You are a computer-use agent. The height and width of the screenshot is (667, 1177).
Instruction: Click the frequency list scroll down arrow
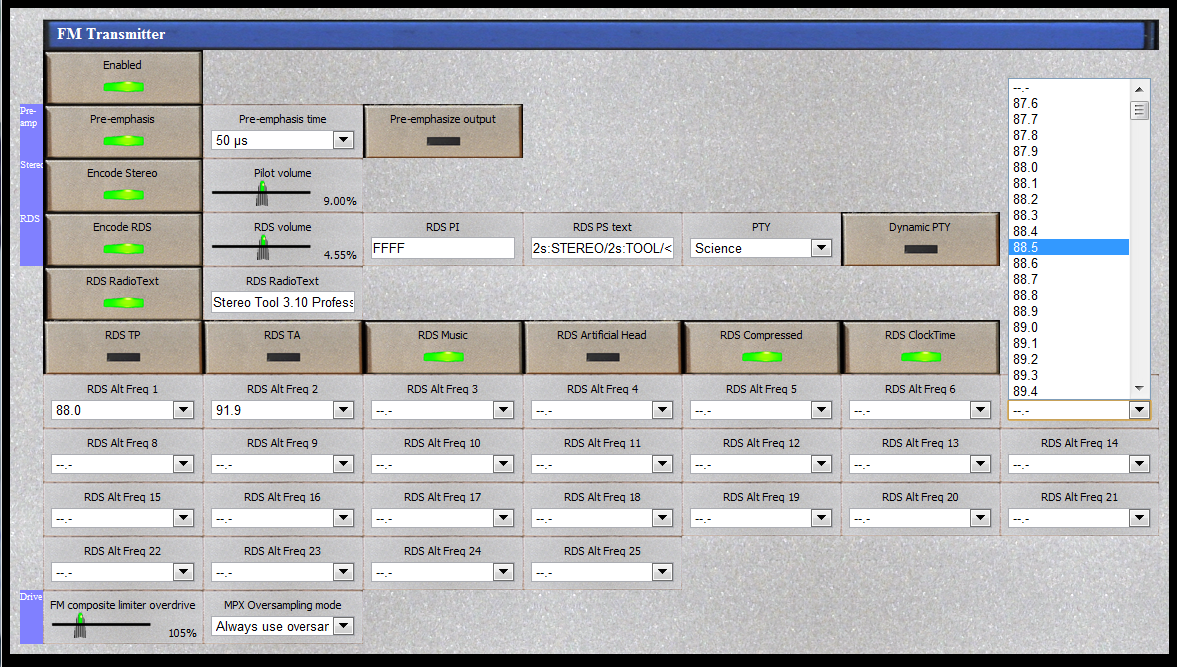pyautogui.click(x=1139, y=389)
